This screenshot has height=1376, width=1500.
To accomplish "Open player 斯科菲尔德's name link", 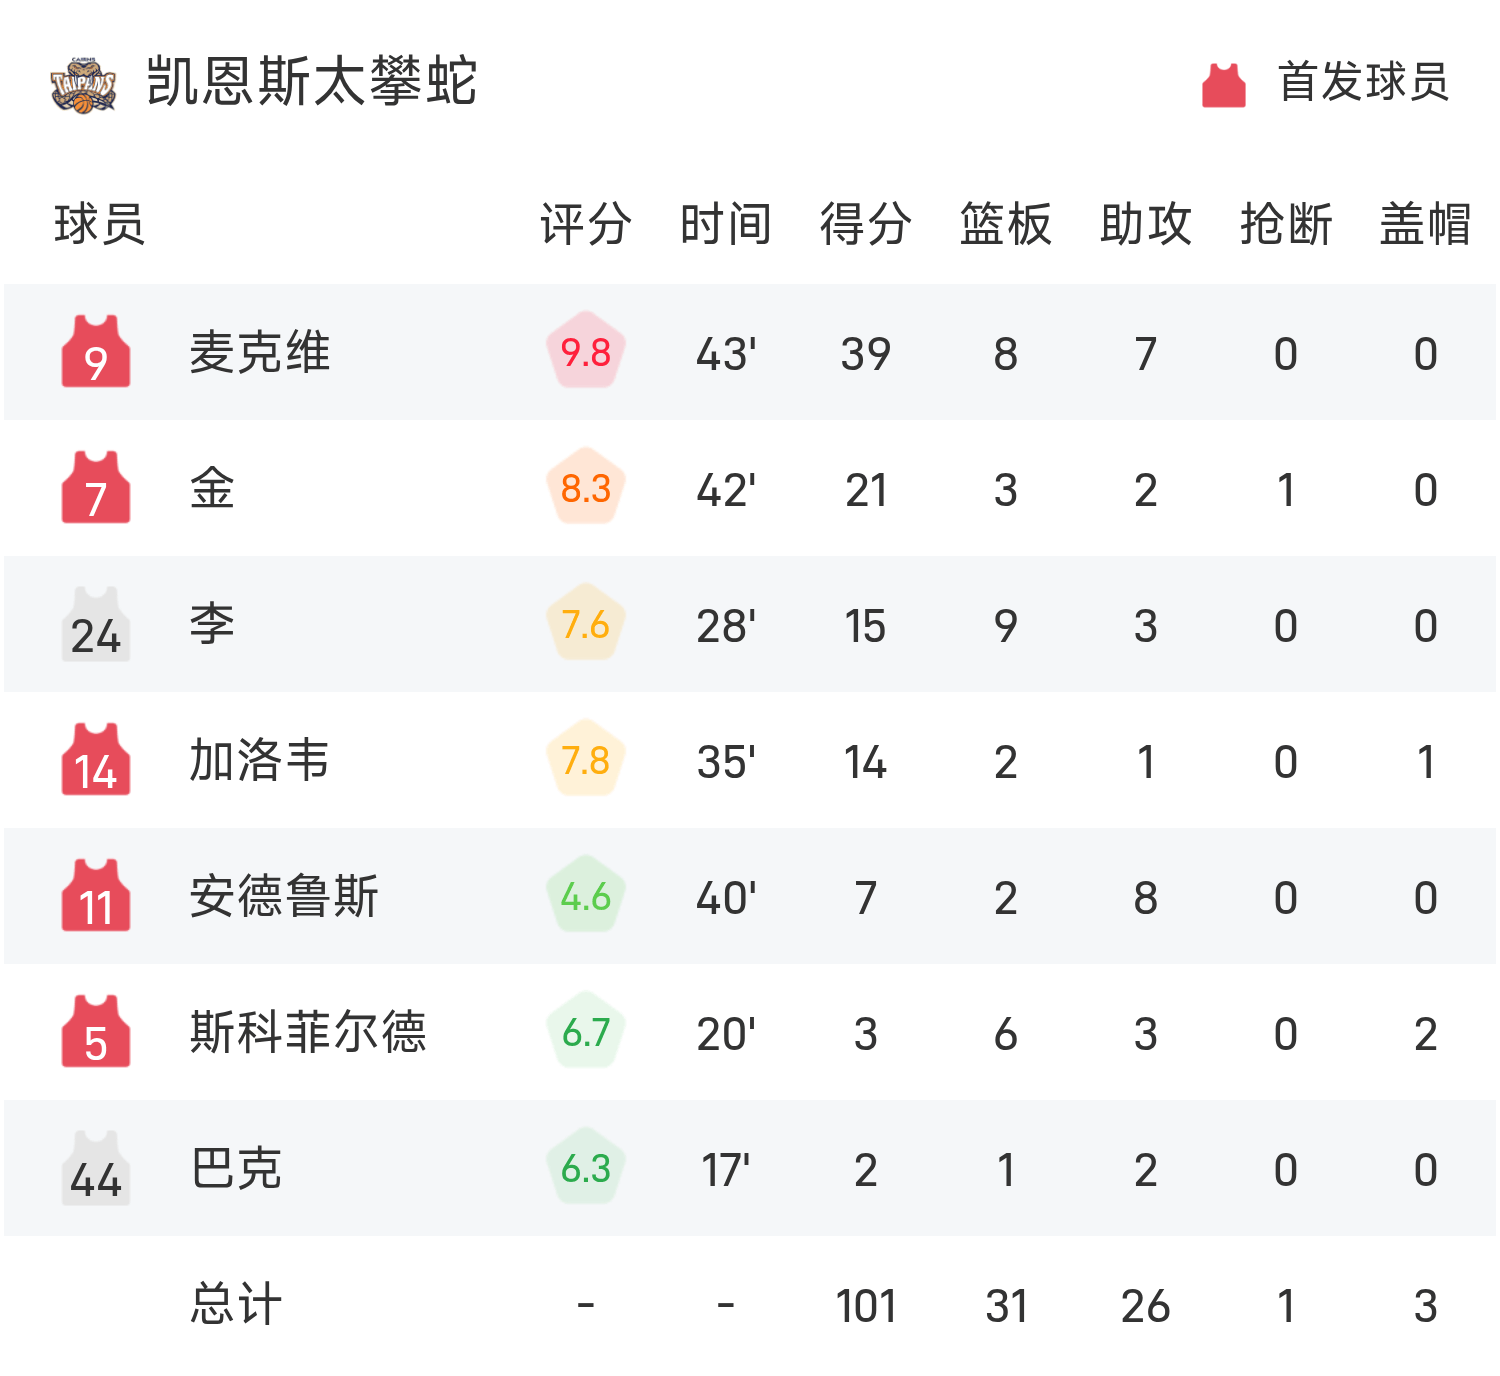I will [x=308, y=1032].
